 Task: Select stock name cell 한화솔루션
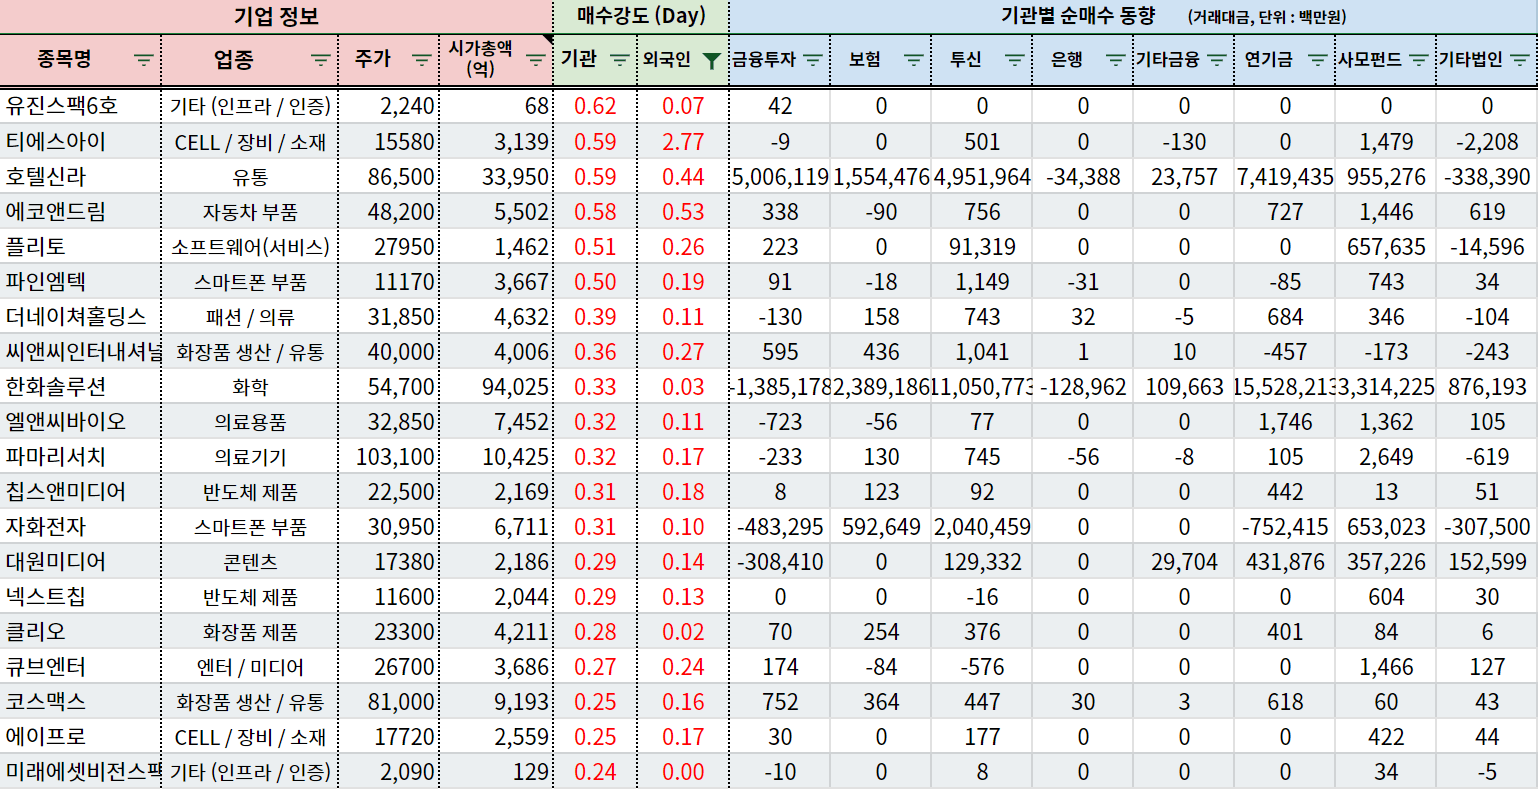point(80,386)
